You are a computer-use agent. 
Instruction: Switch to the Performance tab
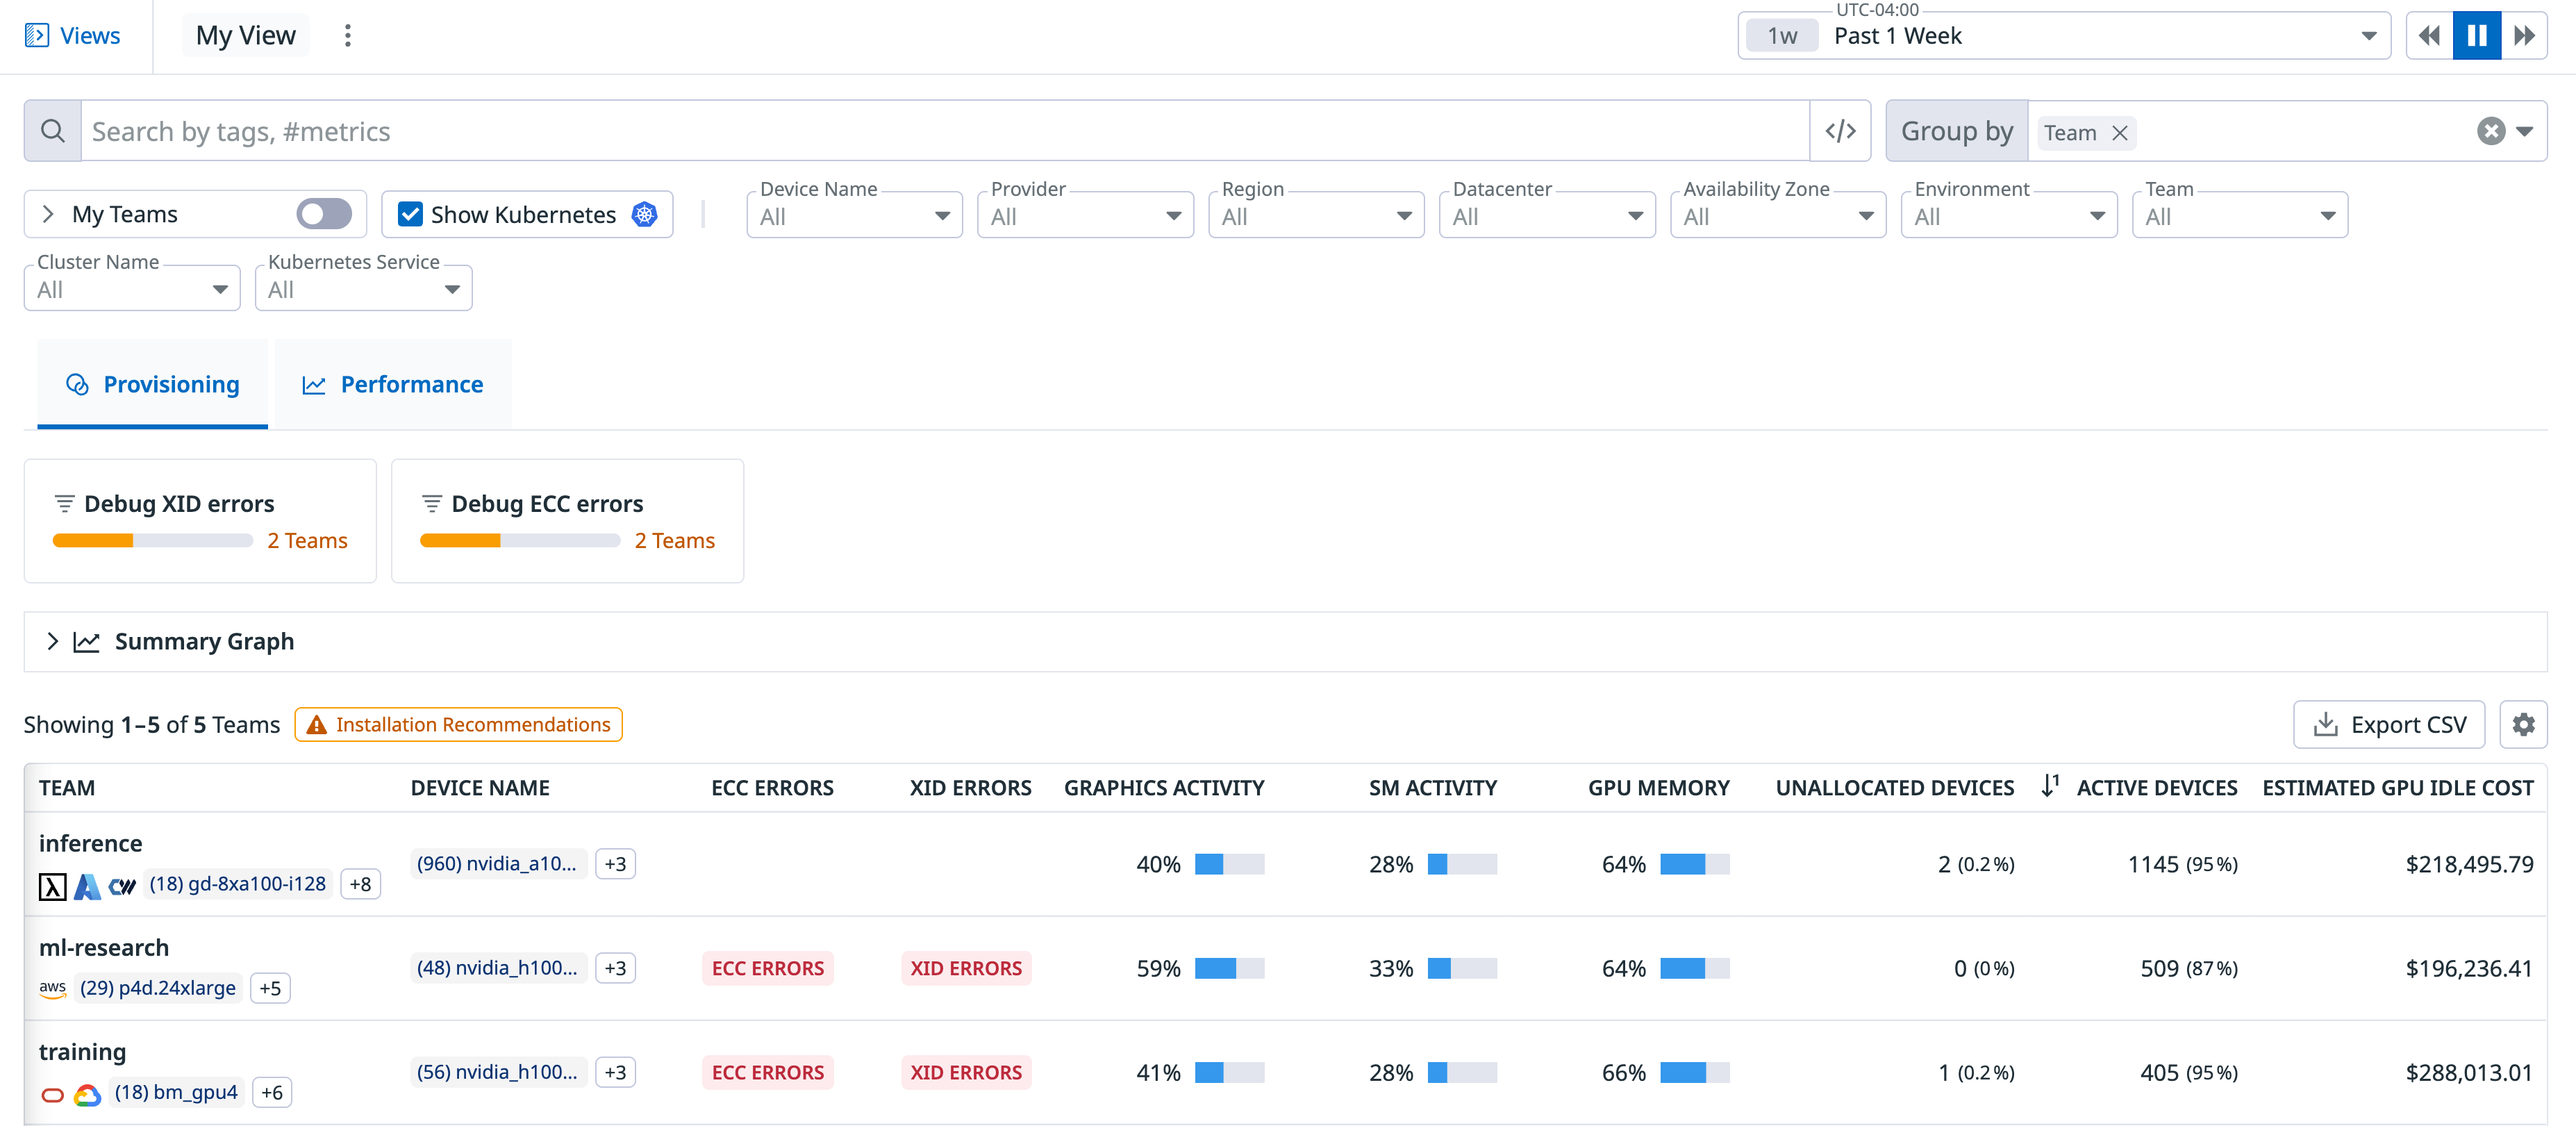(393, 384)
